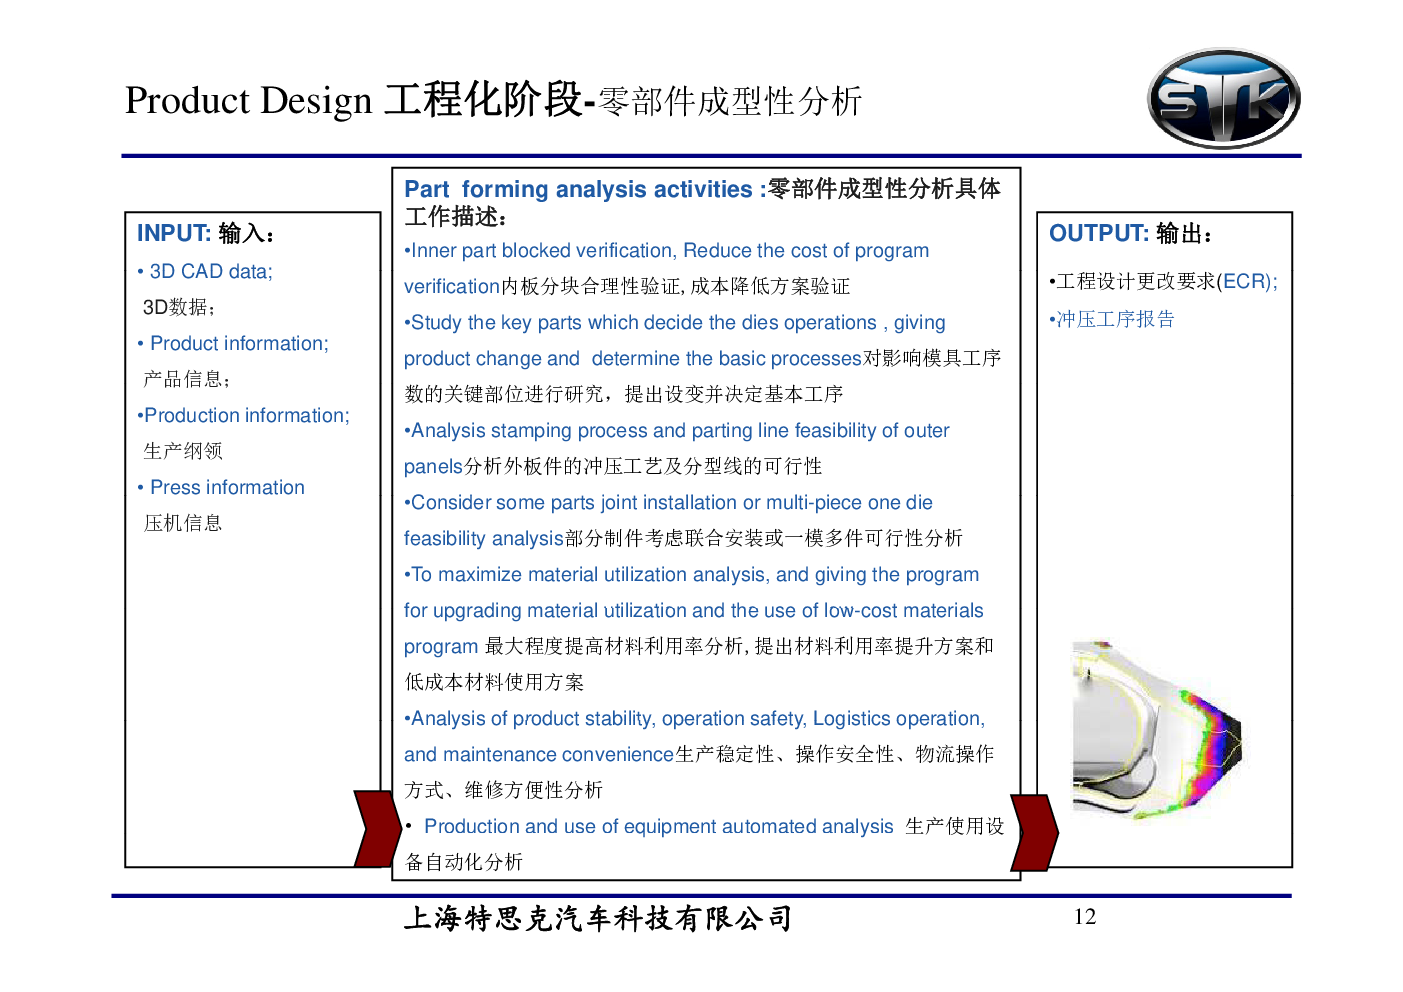The width and height of the screenshot is (1403, 992).
Task: Click 'Inner part blocked verification' bullet line
Action: pyautogui.click(x=667, y=251)
